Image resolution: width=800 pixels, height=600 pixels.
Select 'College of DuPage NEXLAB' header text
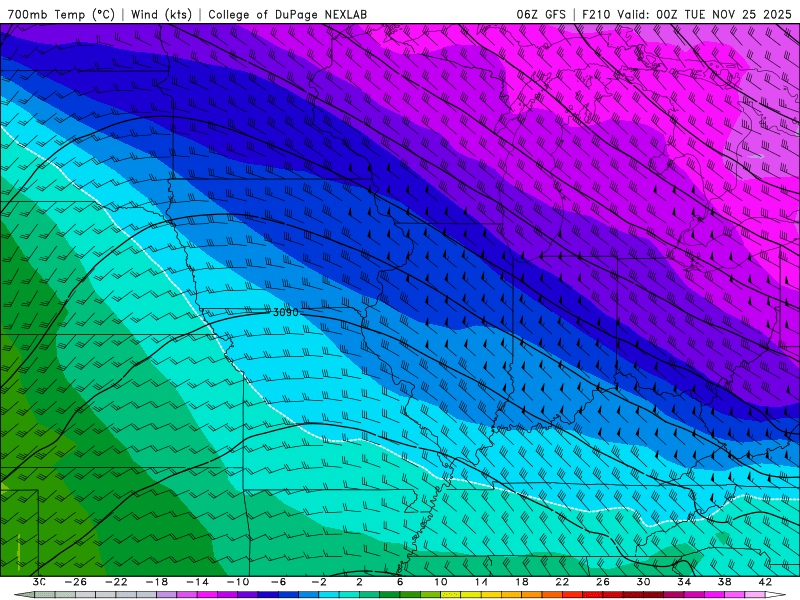(x=287, y=14)
